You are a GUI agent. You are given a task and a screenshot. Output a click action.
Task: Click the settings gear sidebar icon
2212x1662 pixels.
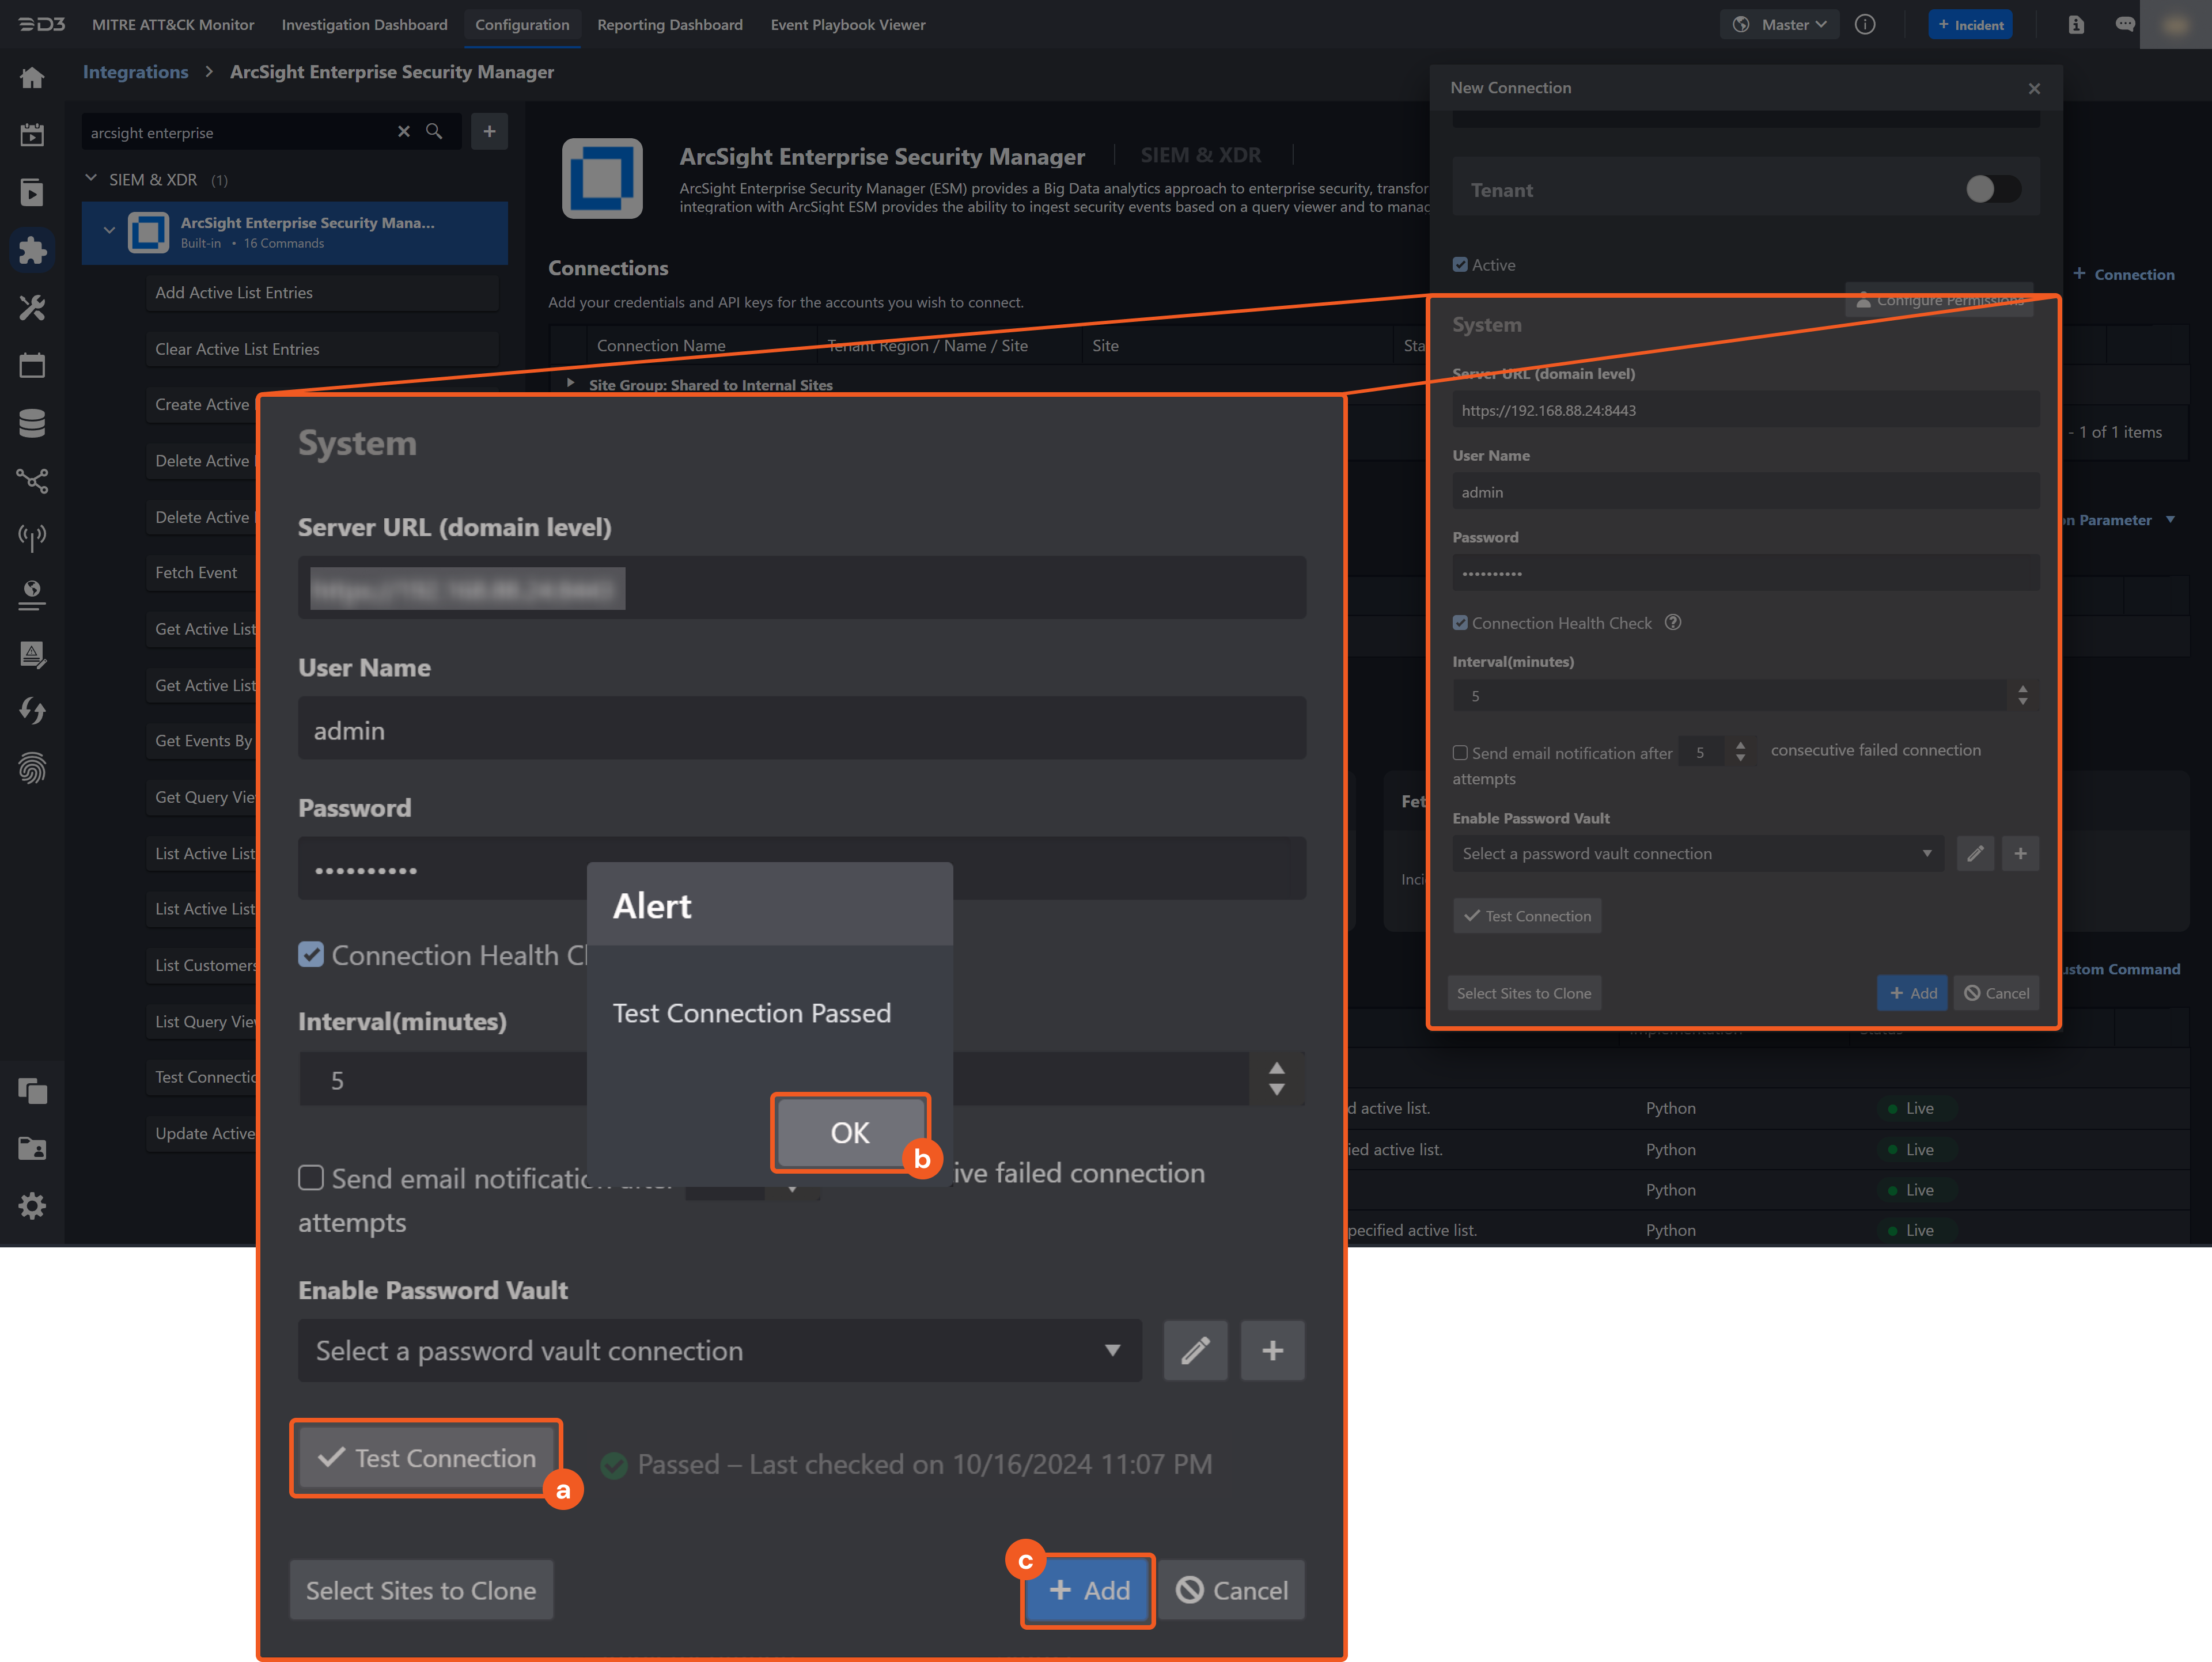[32, 1206]
